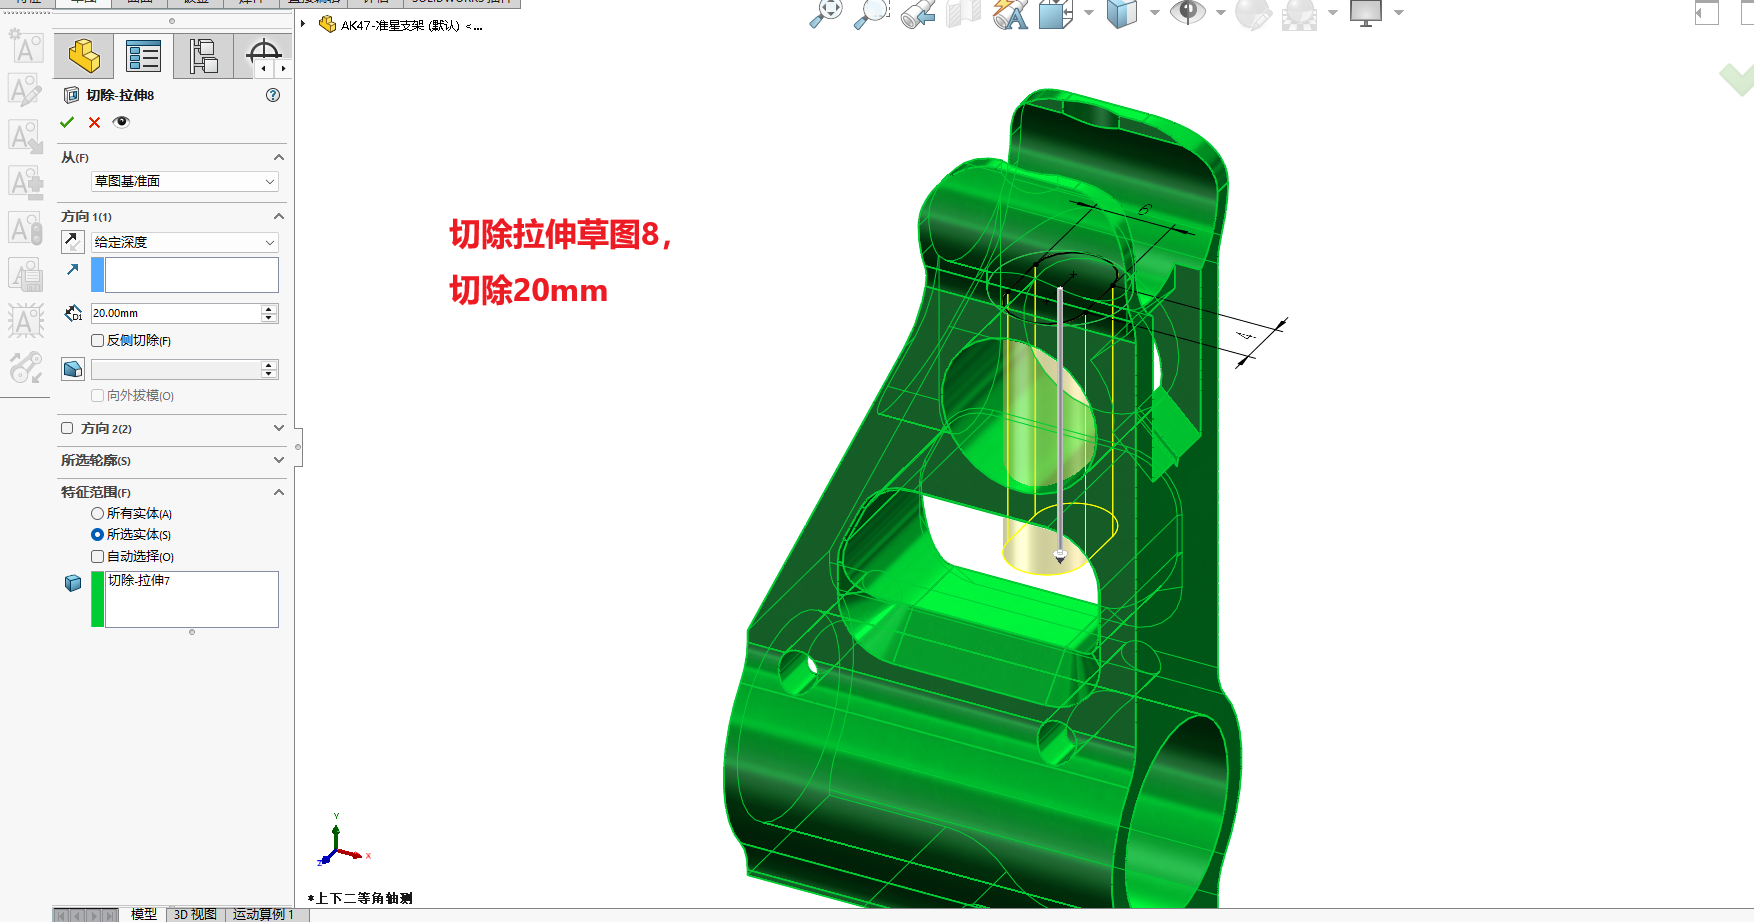Open View Orientation dropdown arrow
The image size is (1754, 922).
point(1089,13)
